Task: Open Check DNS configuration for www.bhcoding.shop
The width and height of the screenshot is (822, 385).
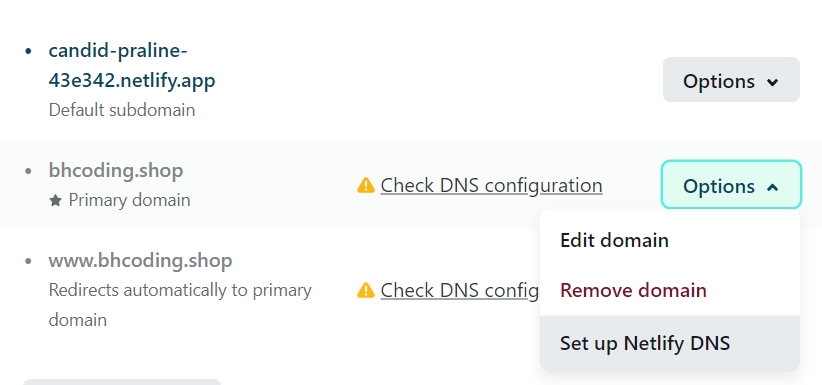Action: pos(460,290)
